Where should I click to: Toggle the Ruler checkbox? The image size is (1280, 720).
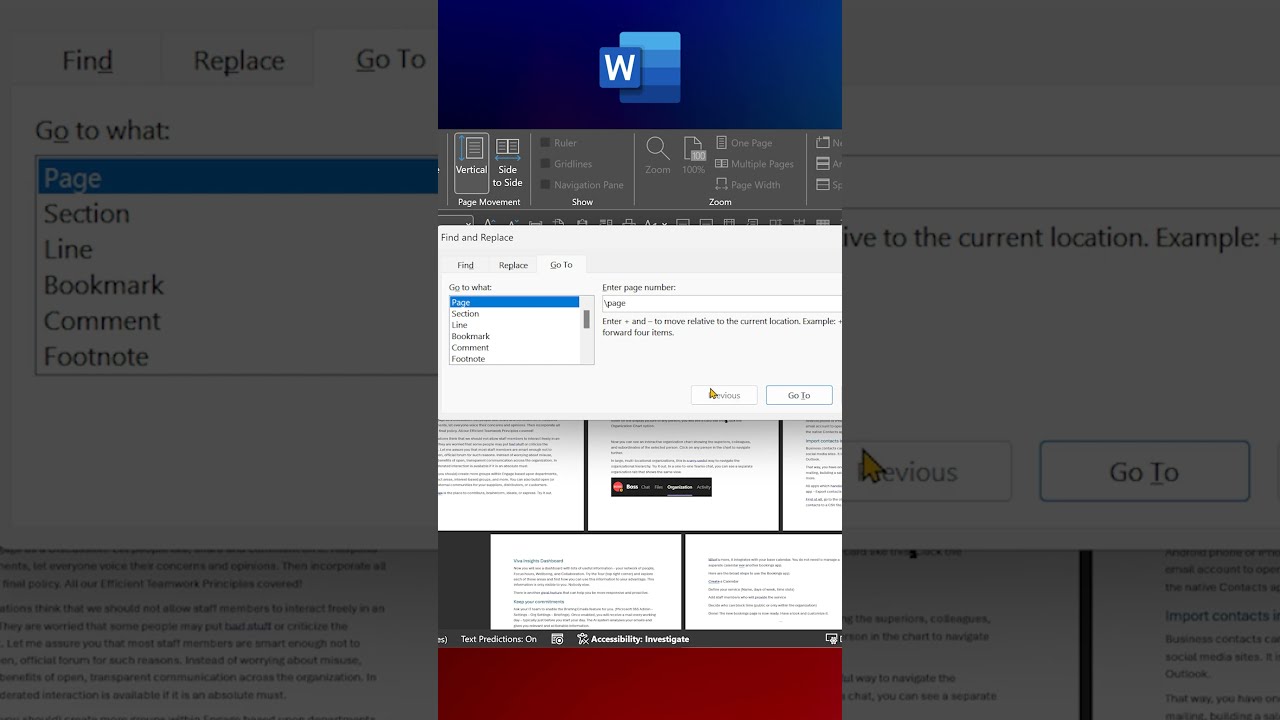click(545, 143)
